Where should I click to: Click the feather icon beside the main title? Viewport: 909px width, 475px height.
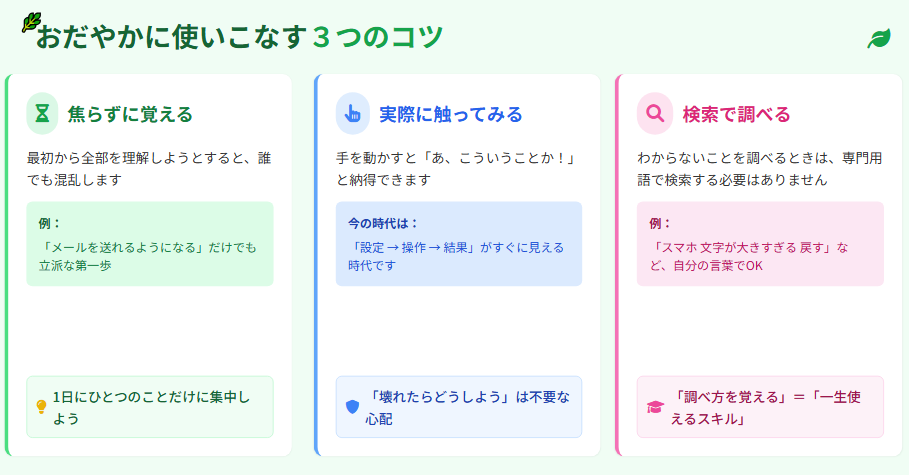pyautogui.click(x=31, y=19)
